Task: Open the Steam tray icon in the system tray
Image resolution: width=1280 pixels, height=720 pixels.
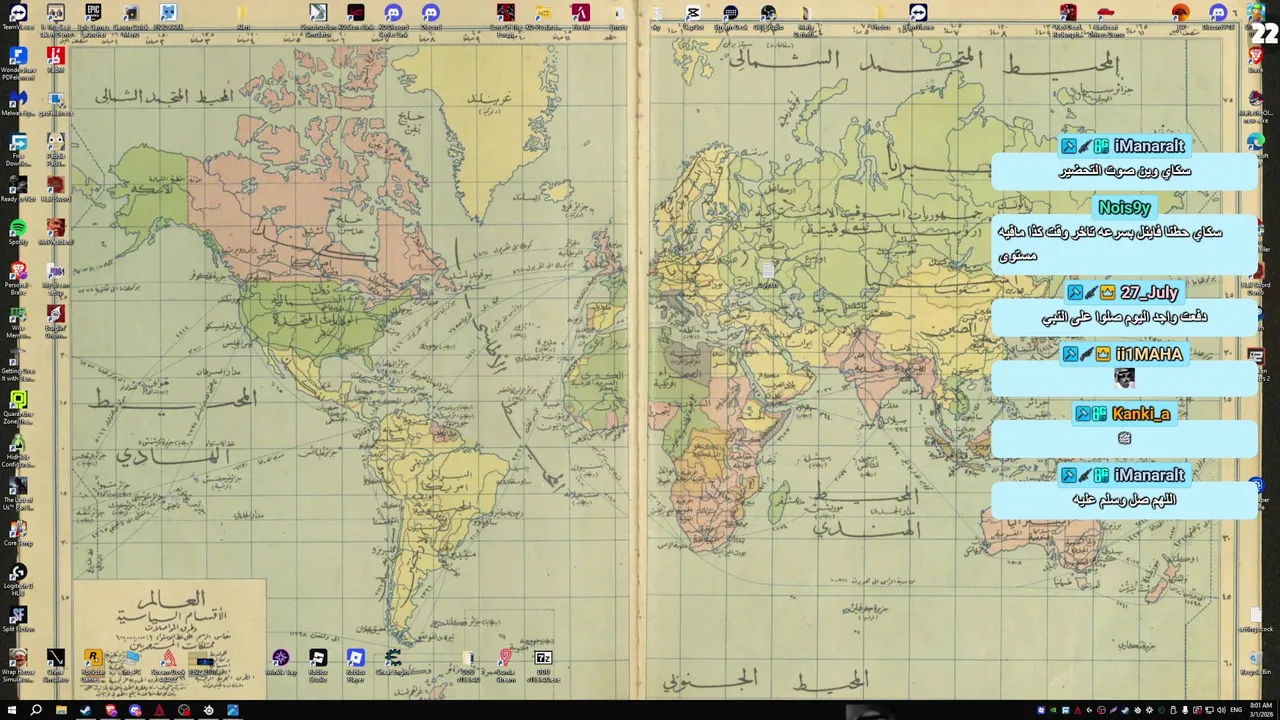Action: 1125,710
